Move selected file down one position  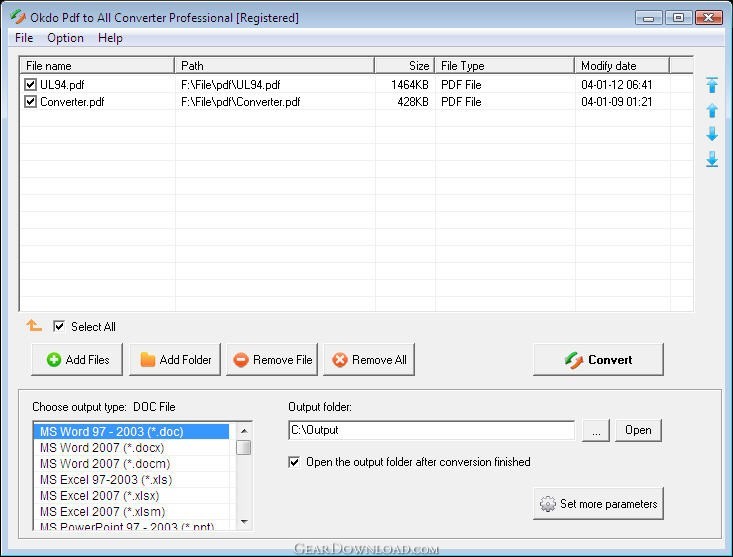point(711,134)
